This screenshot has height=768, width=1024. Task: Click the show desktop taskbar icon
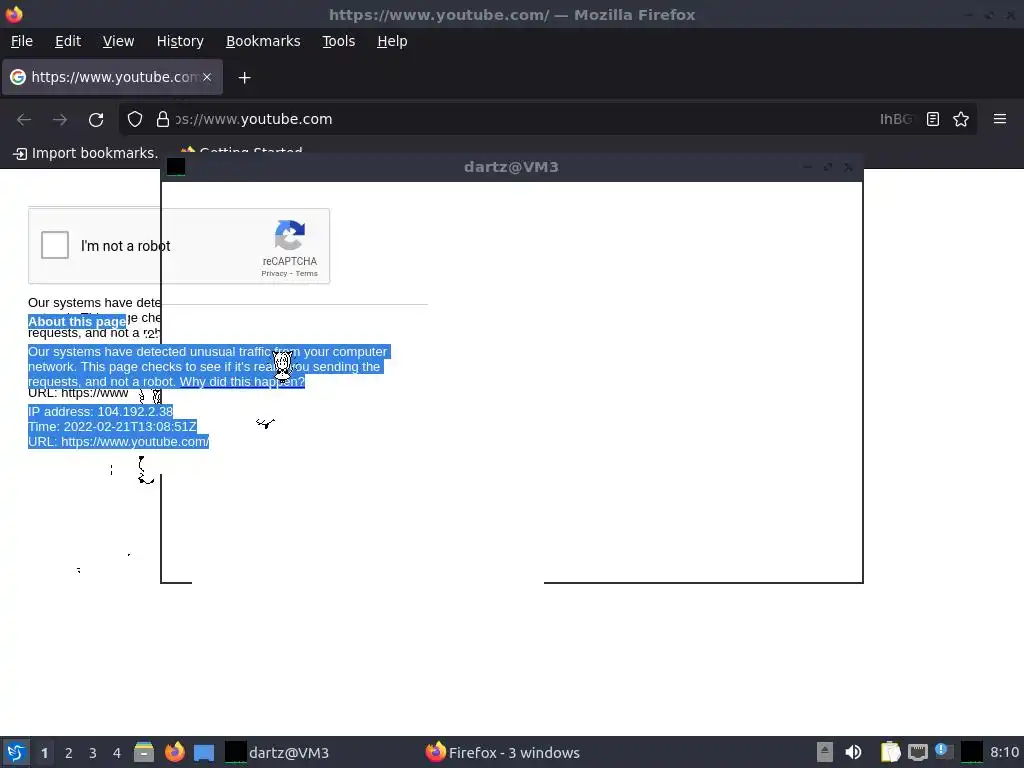(x=204, y=753)
